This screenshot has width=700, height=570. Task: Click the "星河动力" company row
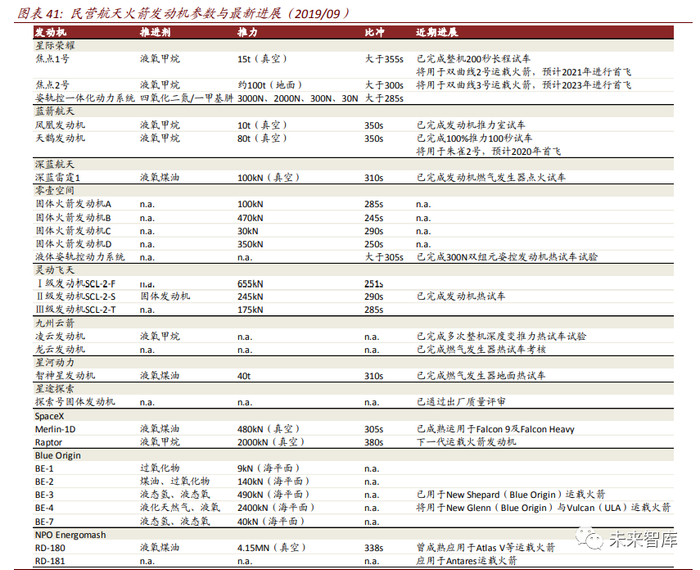coord(354,362)
